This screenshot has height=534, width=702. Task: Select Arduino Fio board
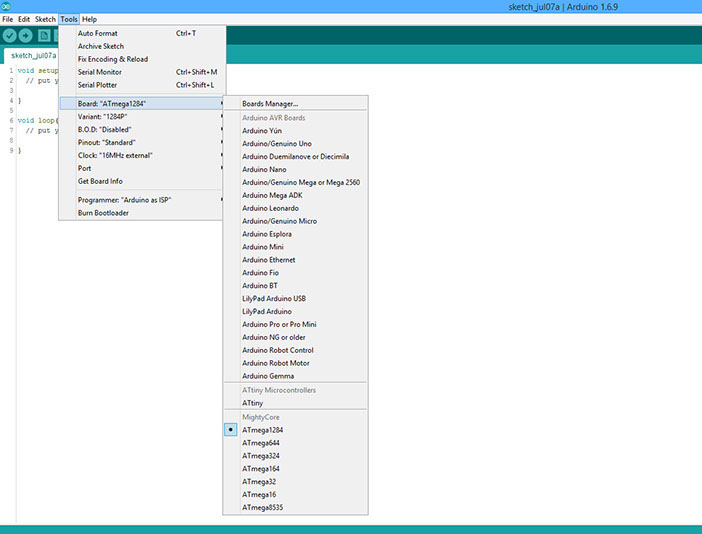pyautogui.click(x=295, y=273)
